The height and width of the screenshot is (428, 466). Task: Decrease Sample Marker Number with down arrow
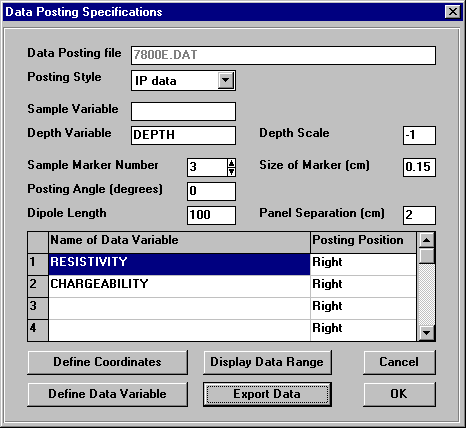[231, 172]
